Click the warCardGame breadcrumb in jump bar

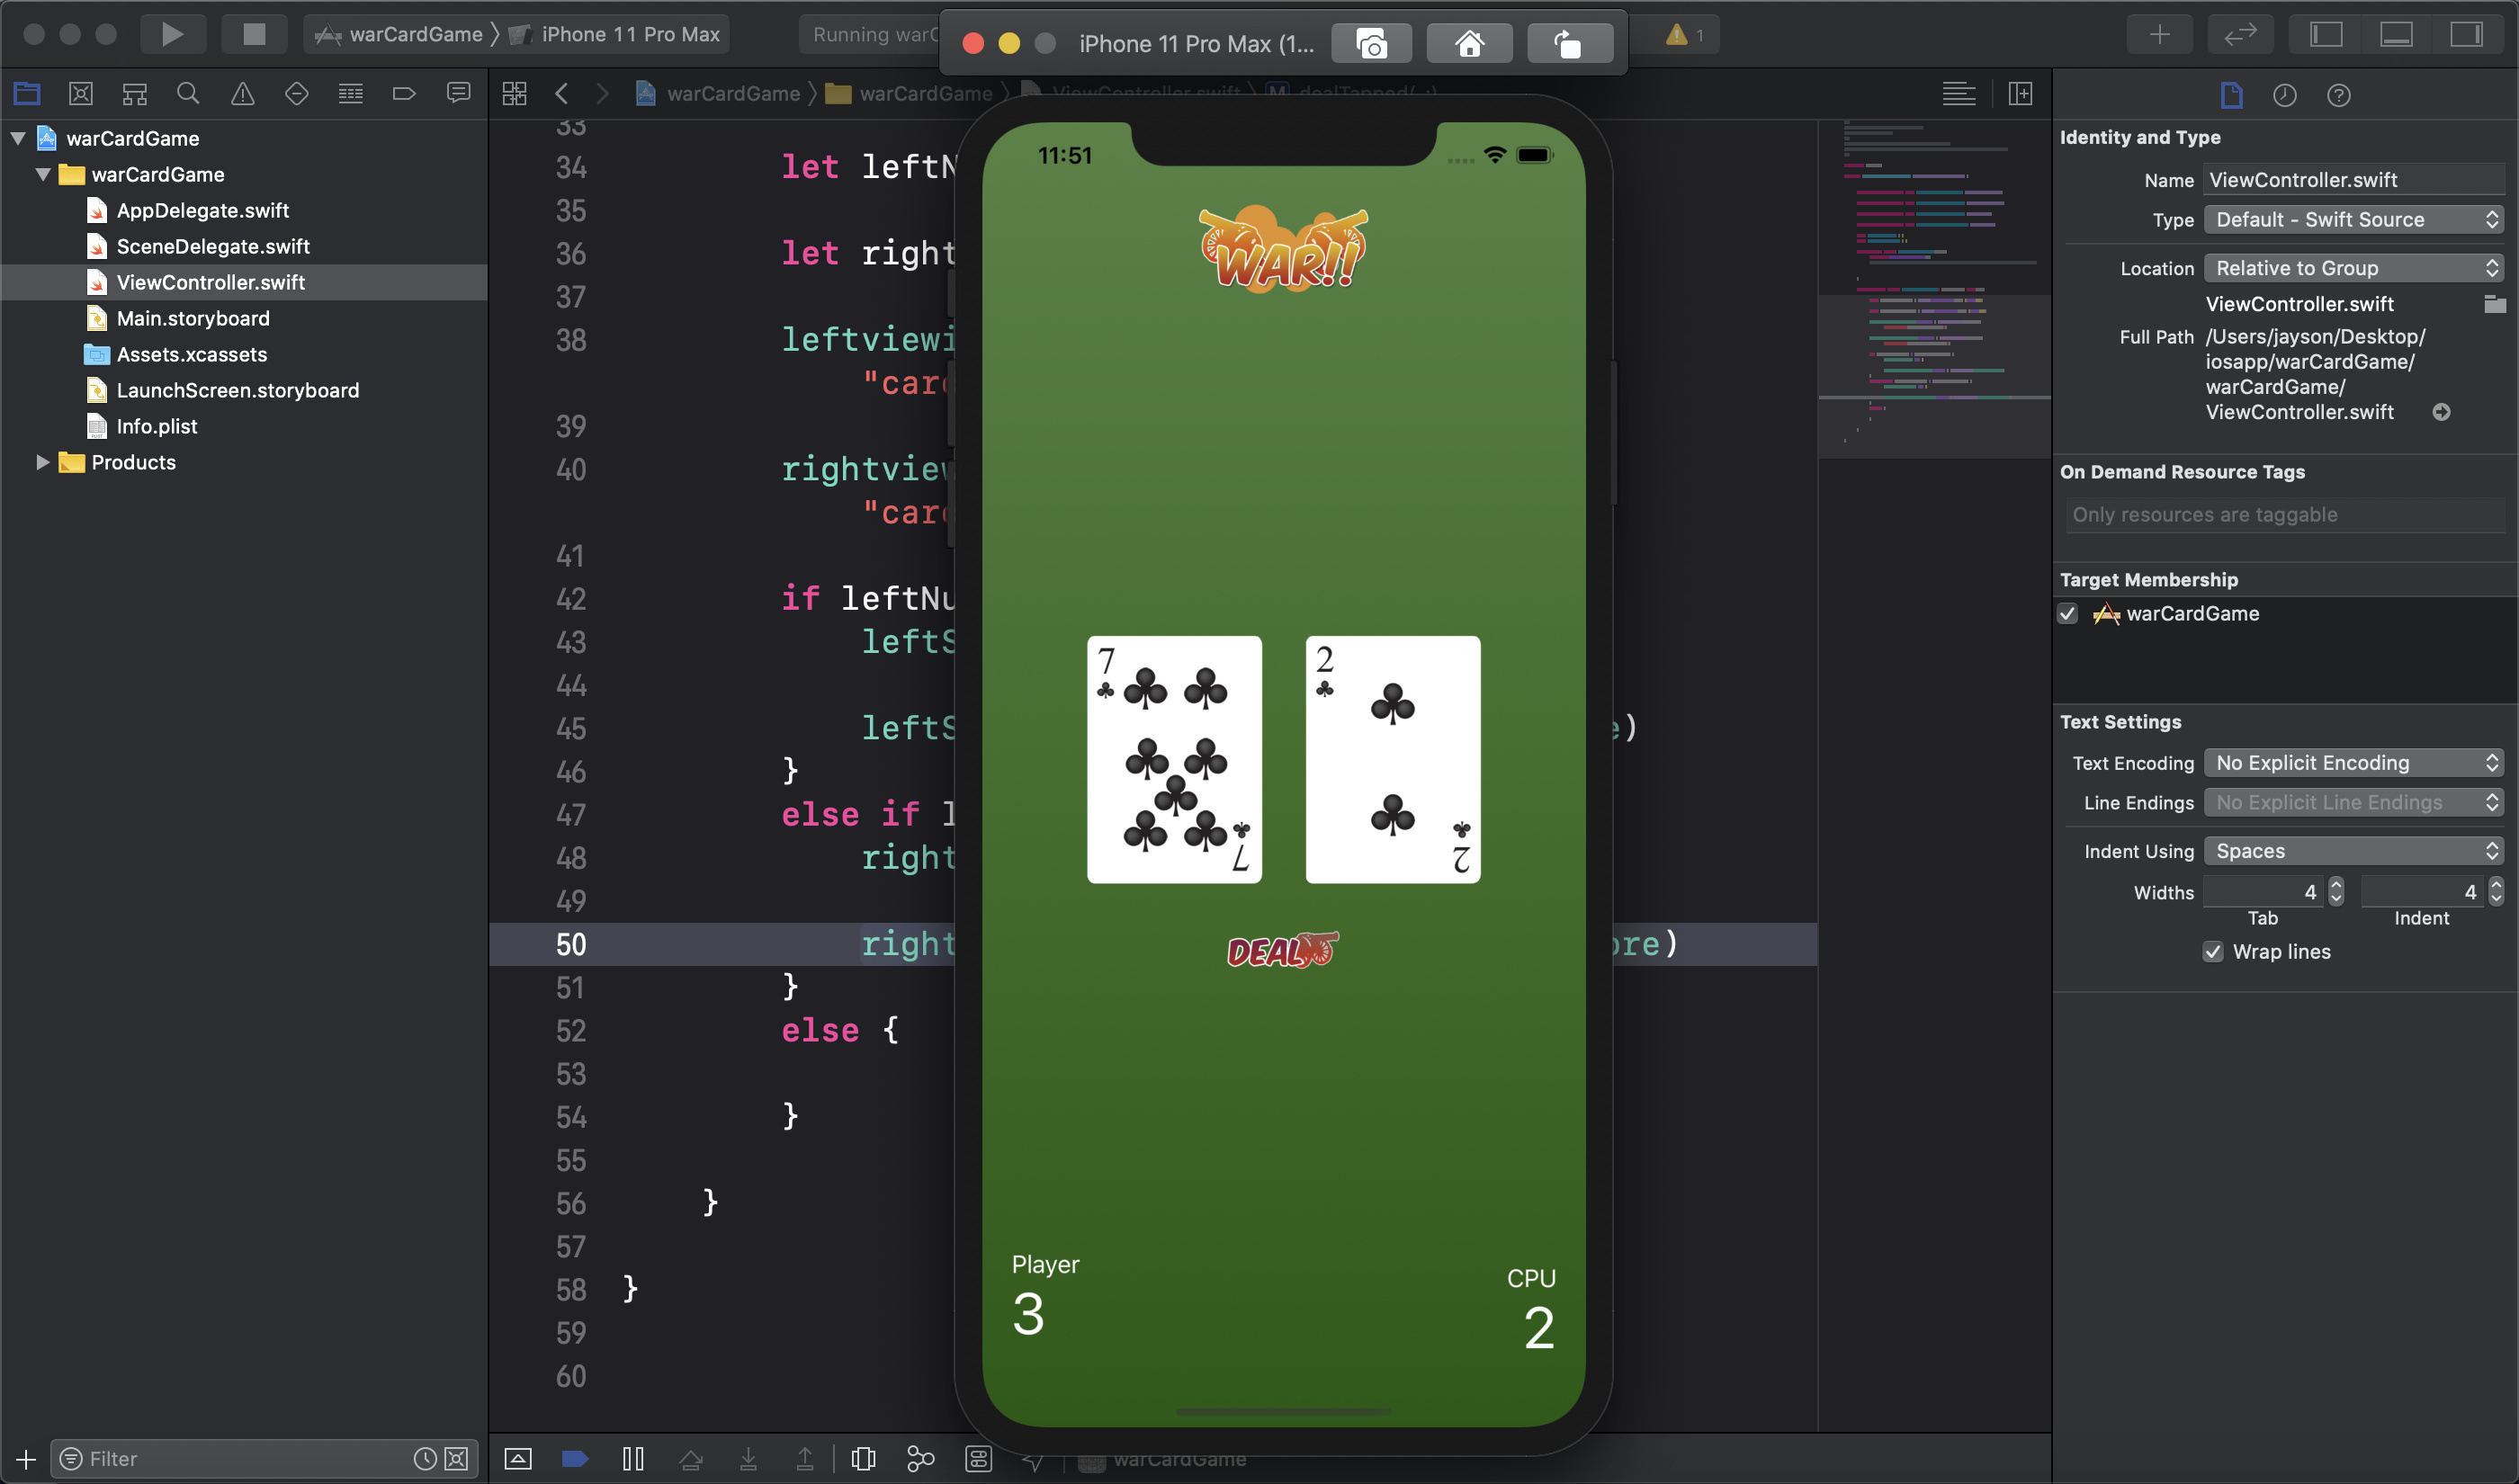[732, 94]
